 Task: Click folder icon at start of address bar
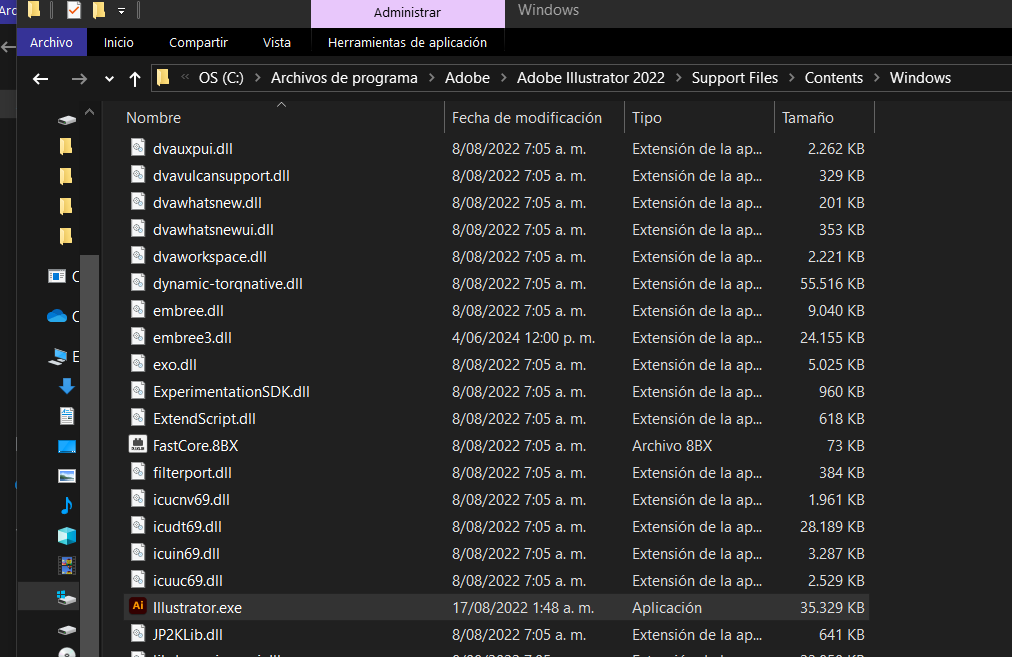coord(163,77)
